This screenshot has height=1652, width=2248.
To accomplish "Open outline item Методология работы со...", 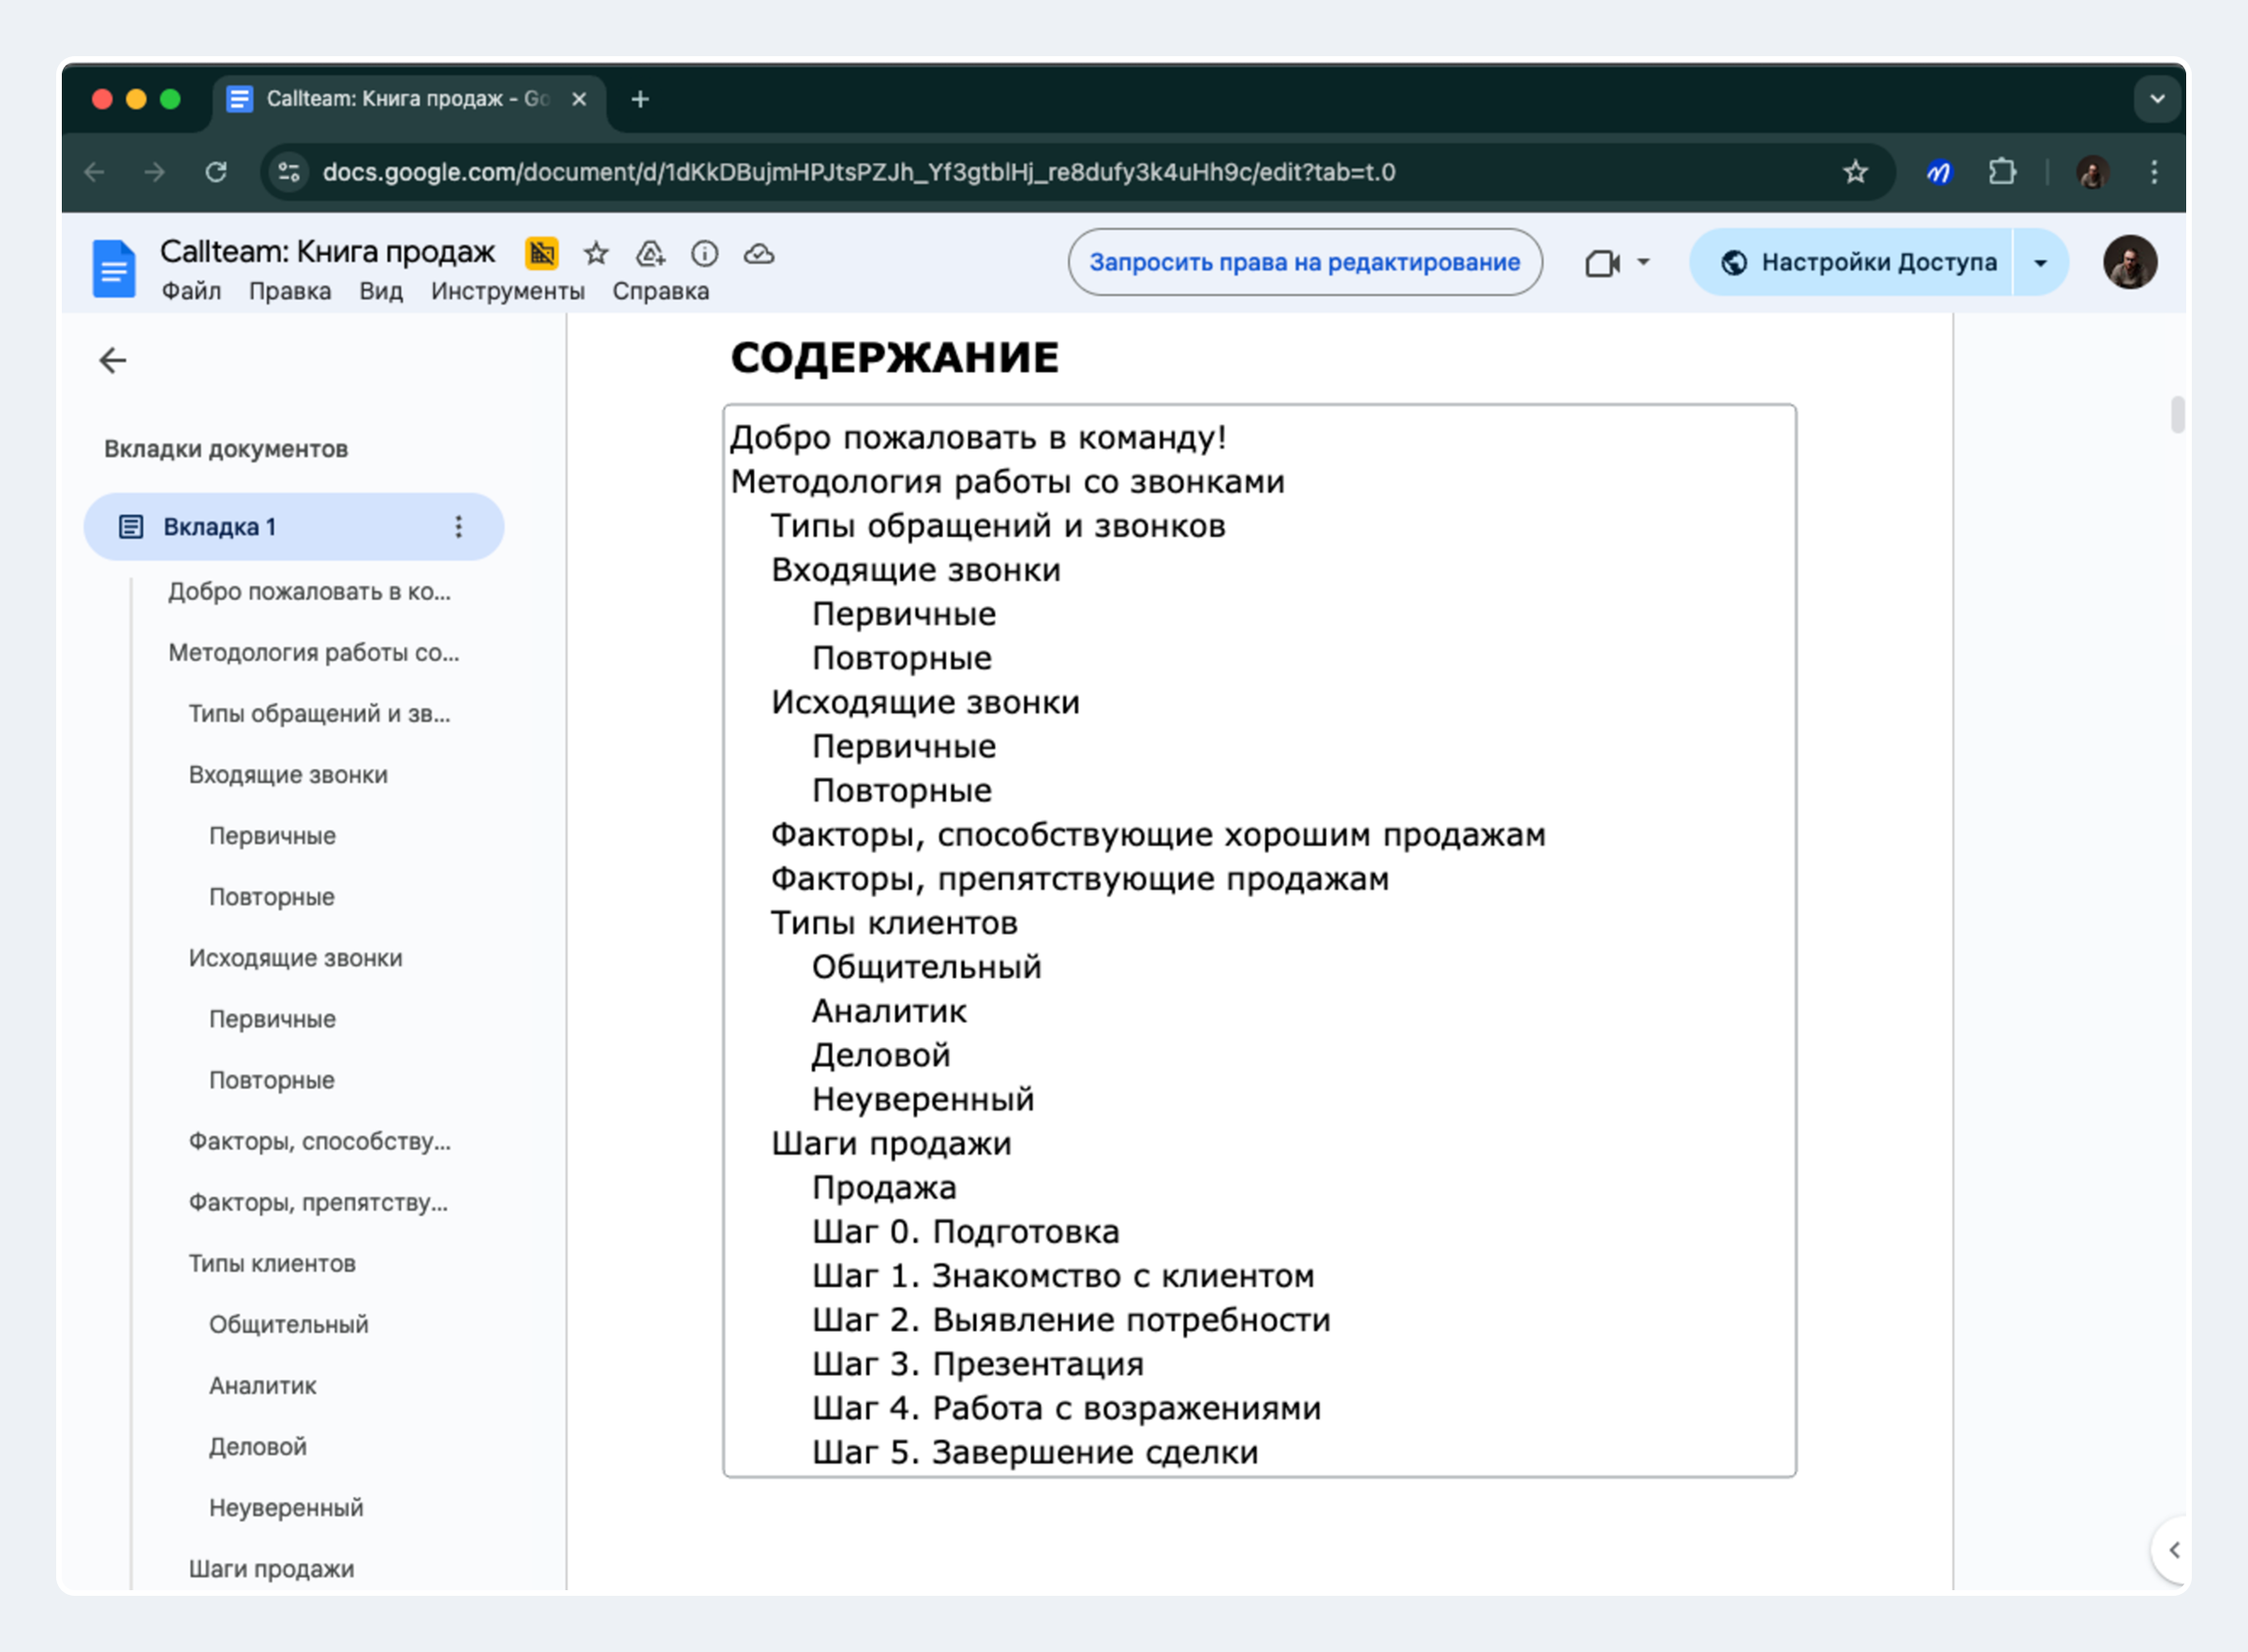I will (x=314, y=653).
